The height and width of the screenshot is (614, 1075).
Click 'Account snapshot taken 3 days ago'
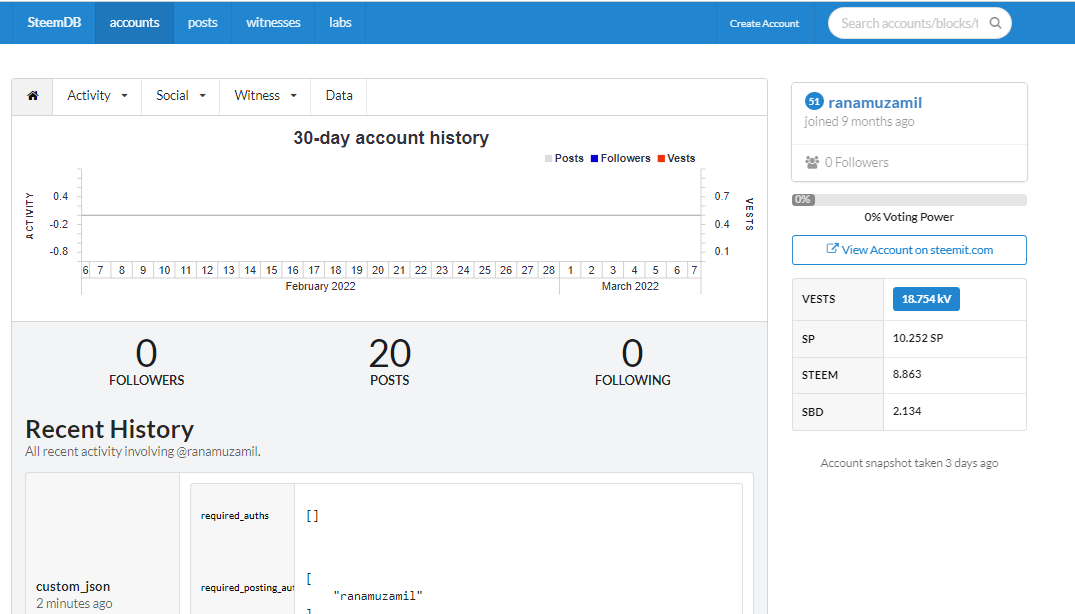909,463
